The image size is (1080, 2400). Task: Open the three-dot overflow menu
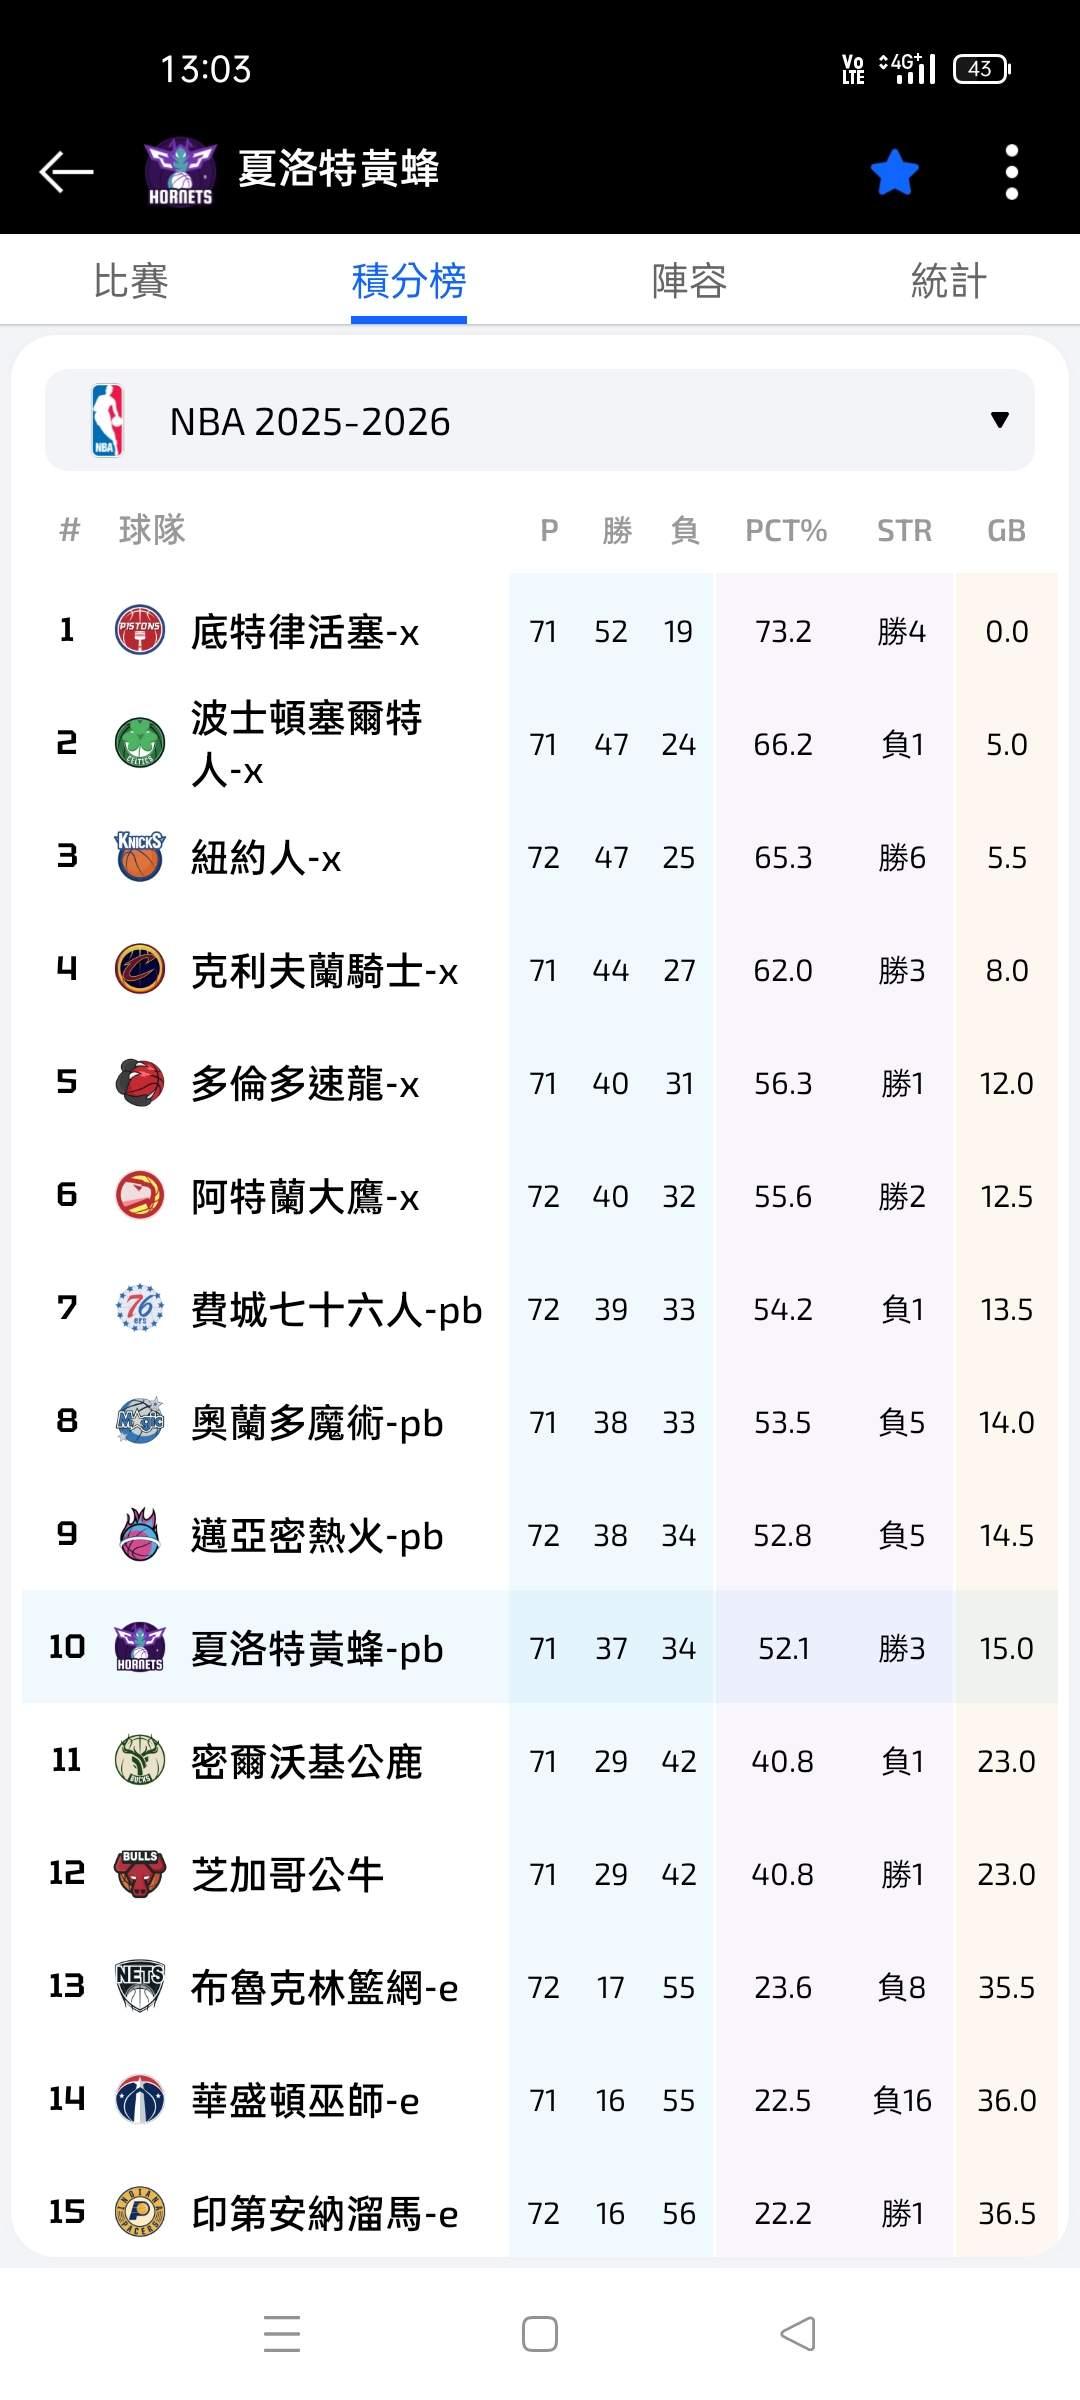click(1011, 172)
